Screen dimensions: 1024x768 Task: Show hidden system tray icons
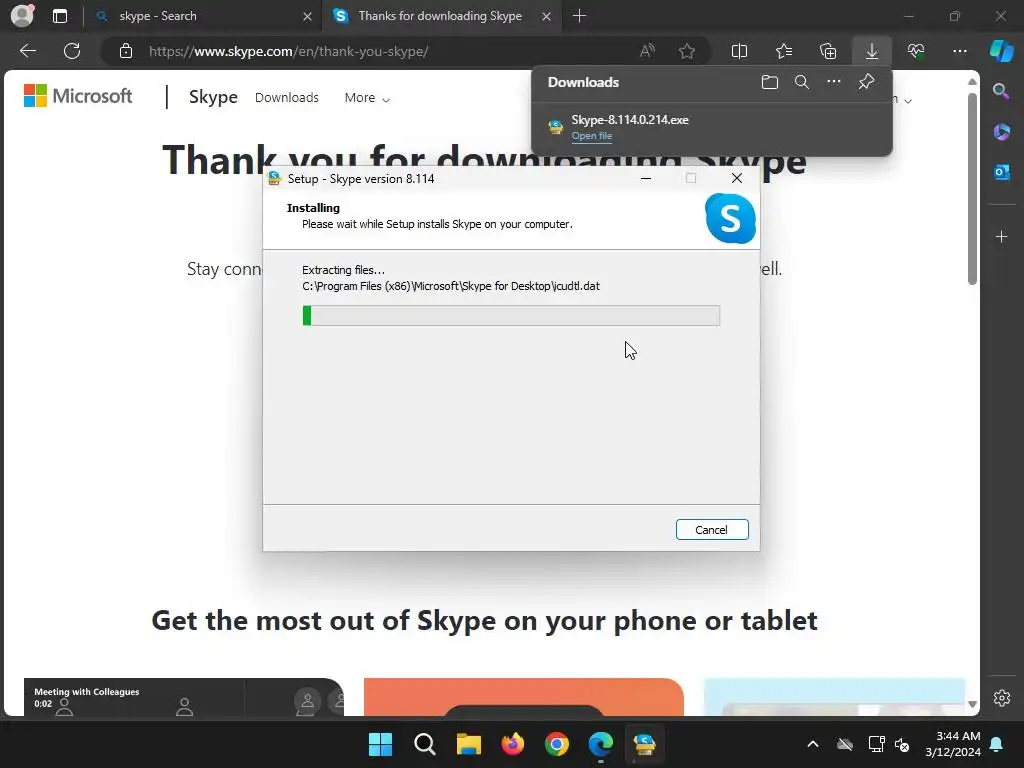pyautogui.click(x=813, y=744)
